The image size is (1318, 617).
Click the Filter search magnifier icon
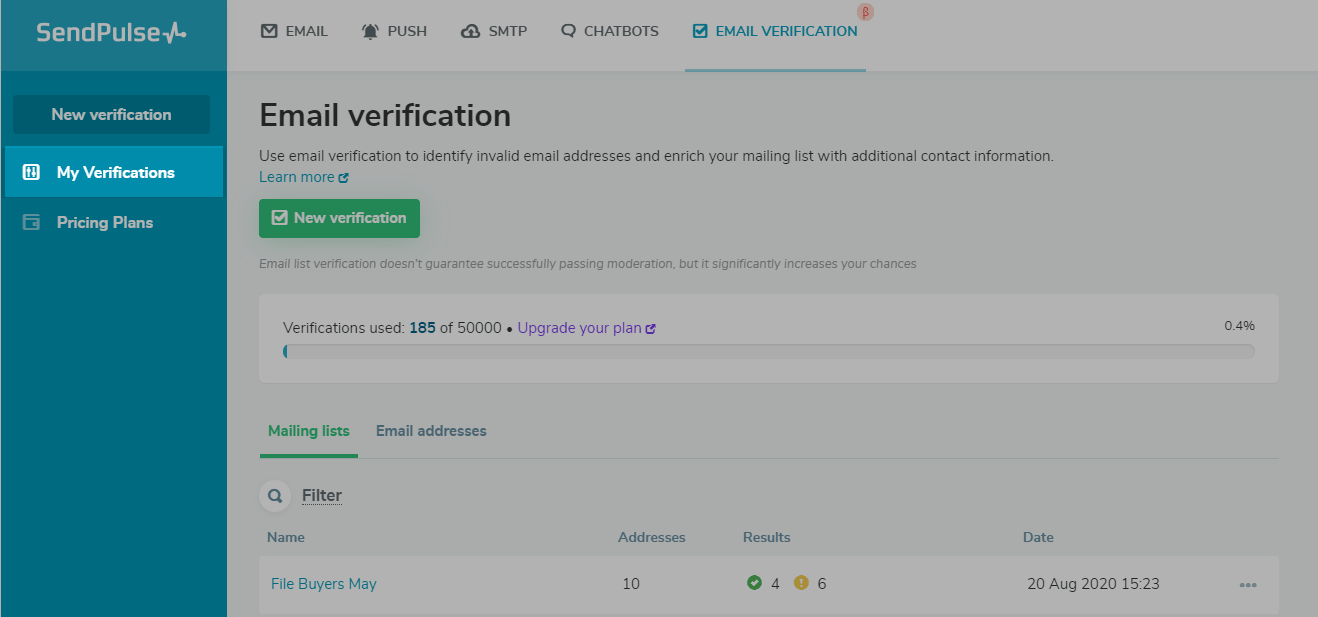(273, 495)
